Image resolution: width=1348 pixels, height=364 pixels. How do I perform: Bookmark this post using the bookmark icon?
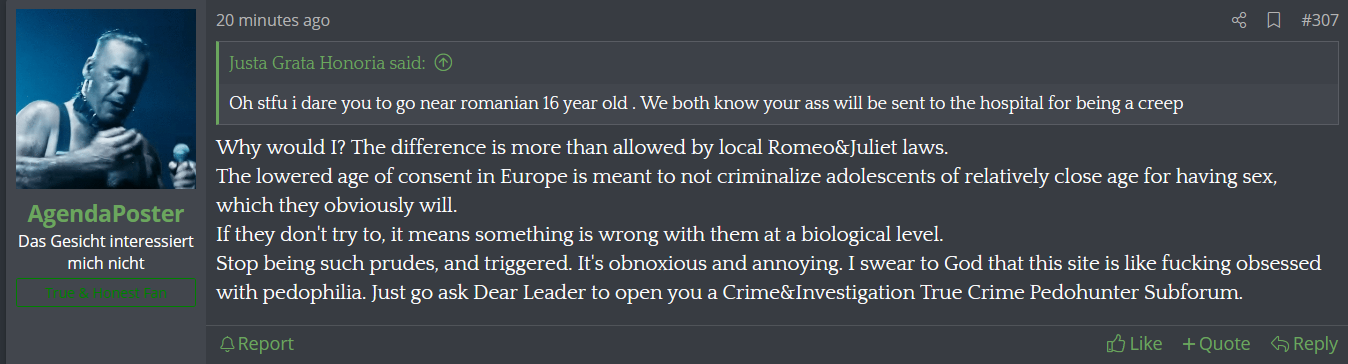(x=1273, y=20)
